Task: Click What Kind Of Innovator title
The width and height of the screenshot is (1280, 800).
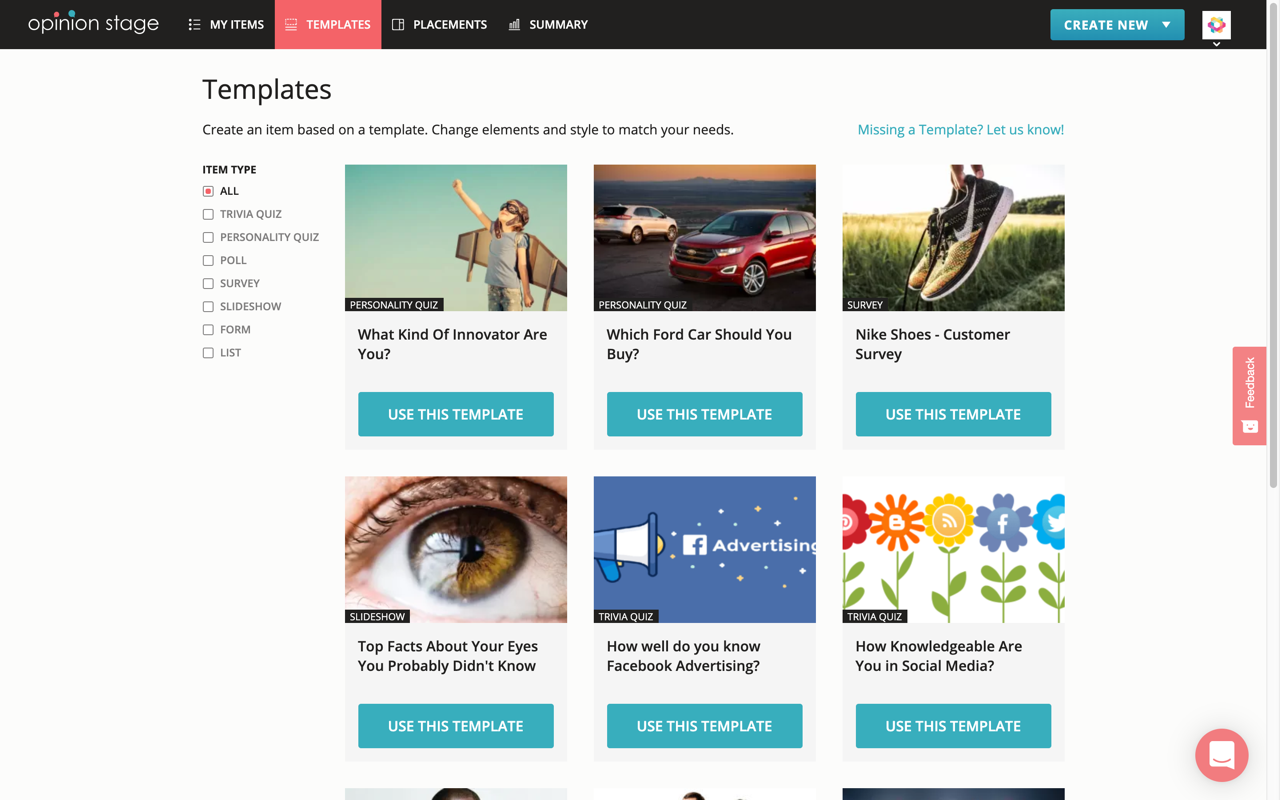Action: 452,344
